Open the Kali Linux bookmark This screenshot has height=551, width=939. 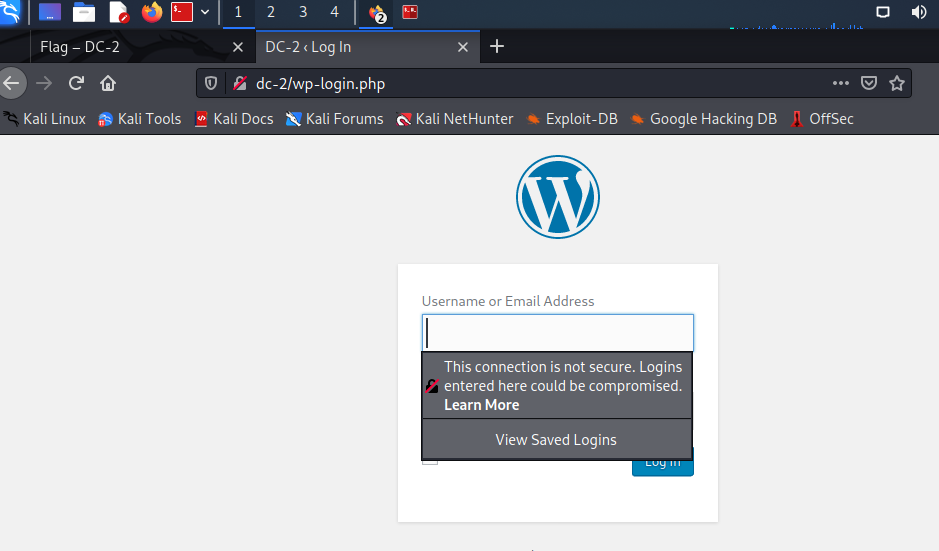[45, 119]
